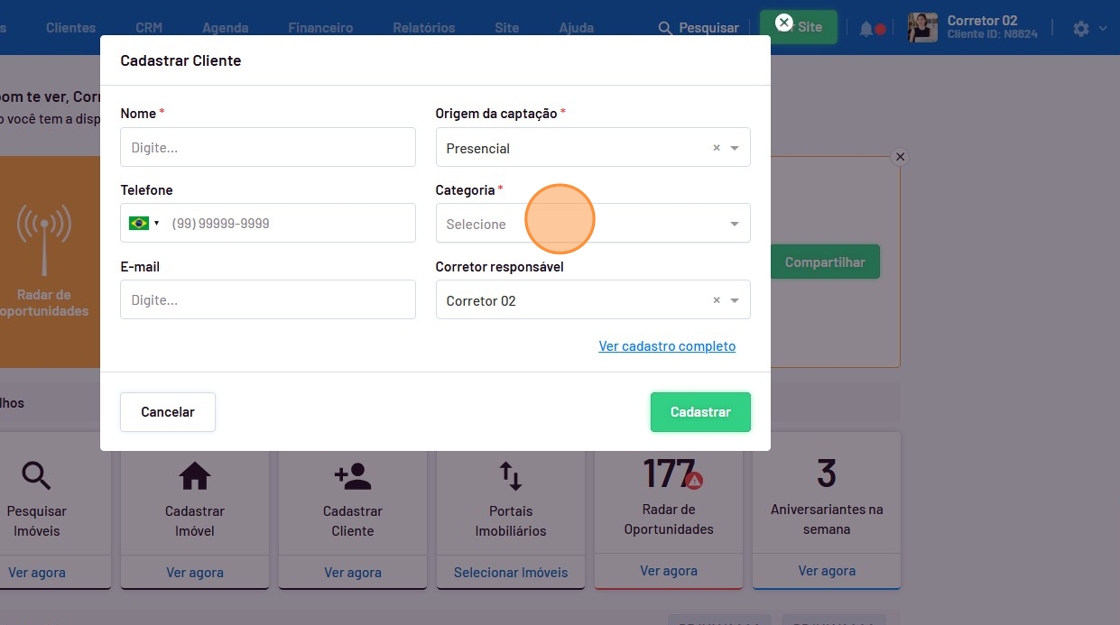Click the notification bell icon
1120x625 pixels.
click(x=866, y=29)
